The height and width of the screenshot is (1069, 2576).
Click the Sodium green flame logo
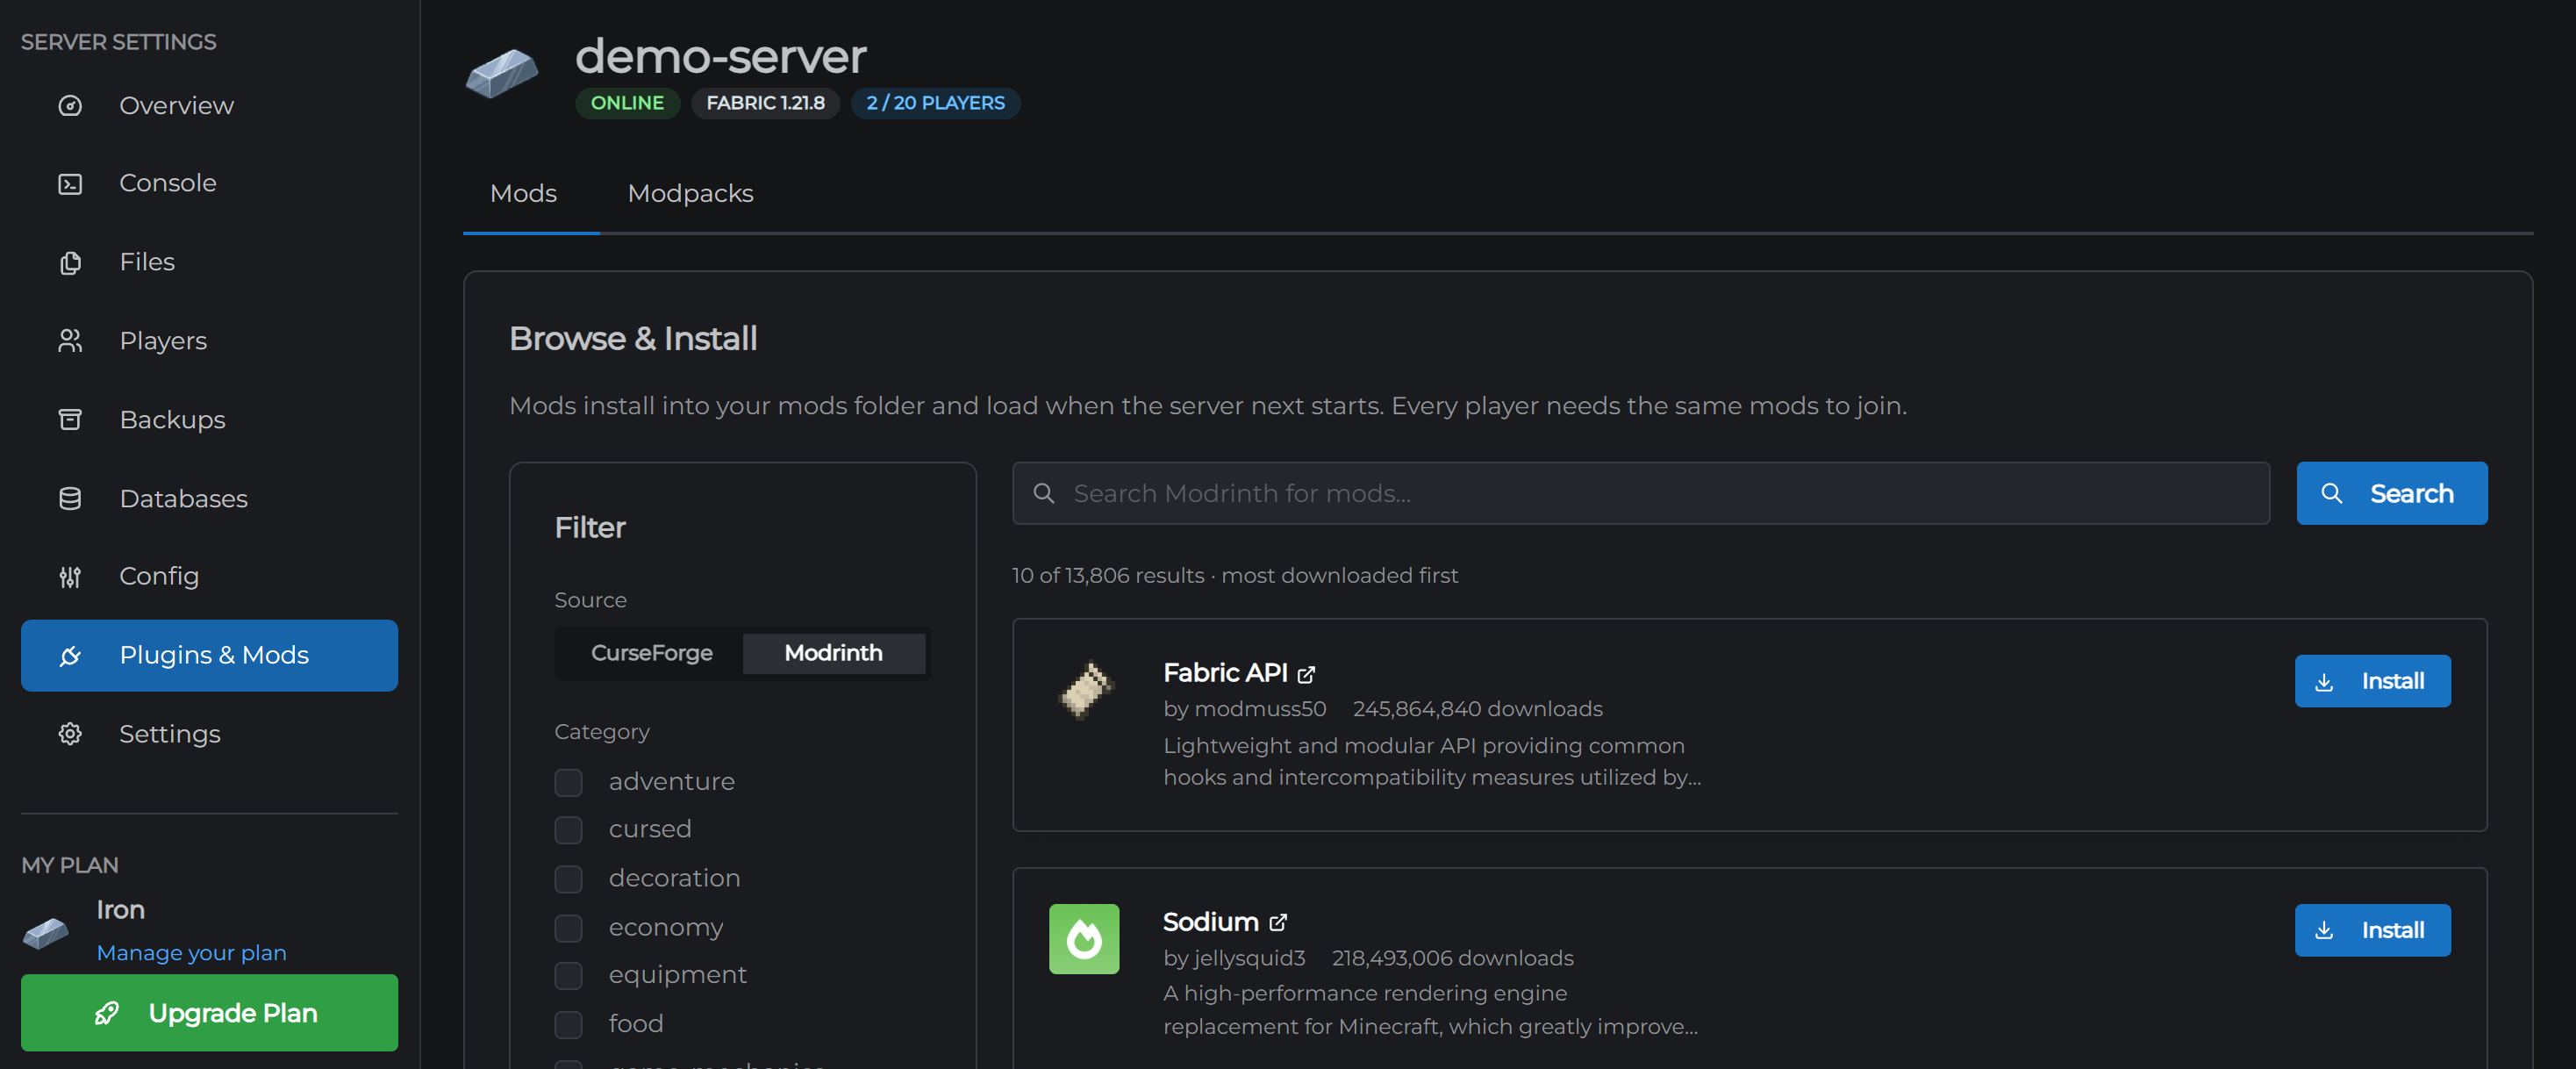click(1084, 938)
